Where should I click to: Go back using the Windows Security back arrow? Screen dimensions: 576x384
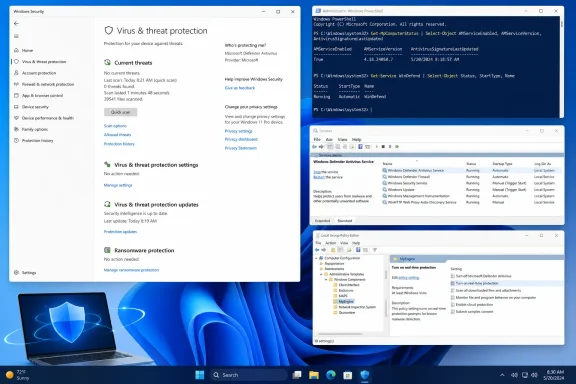click(x=16, y=24)
